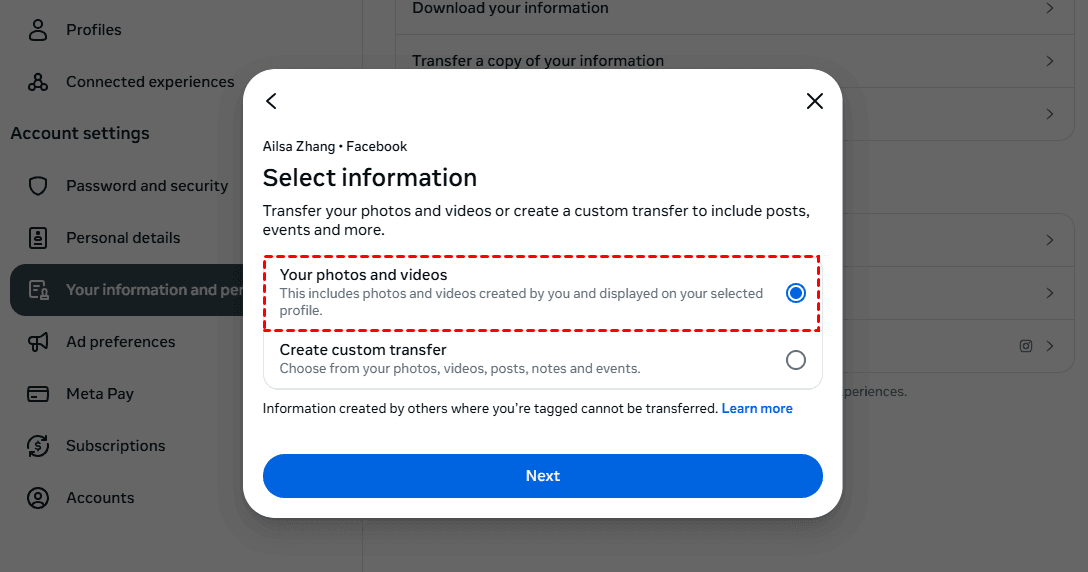Image resolution: width=1088 pixels, height=572 pixels.
Task: Click the chevron beside the Instagram icon
Action: tap(1050, 346)
